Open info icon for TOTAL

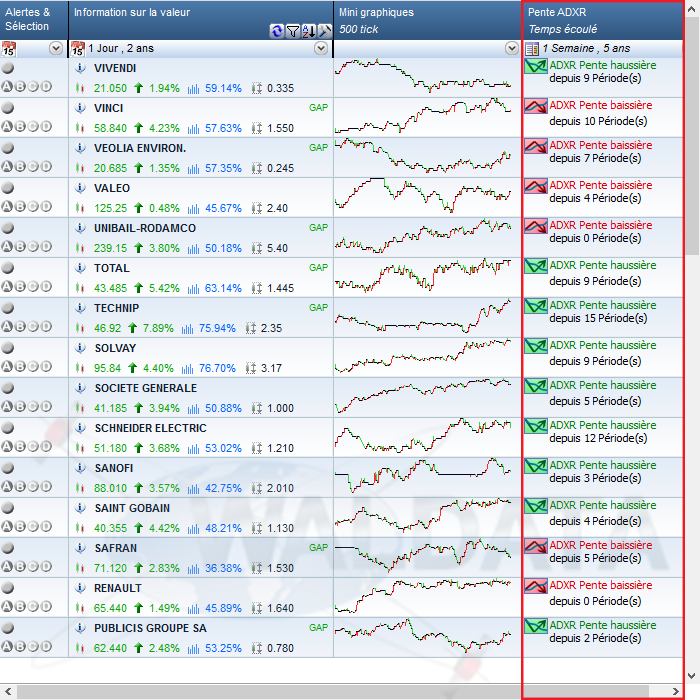click(80, 268)
